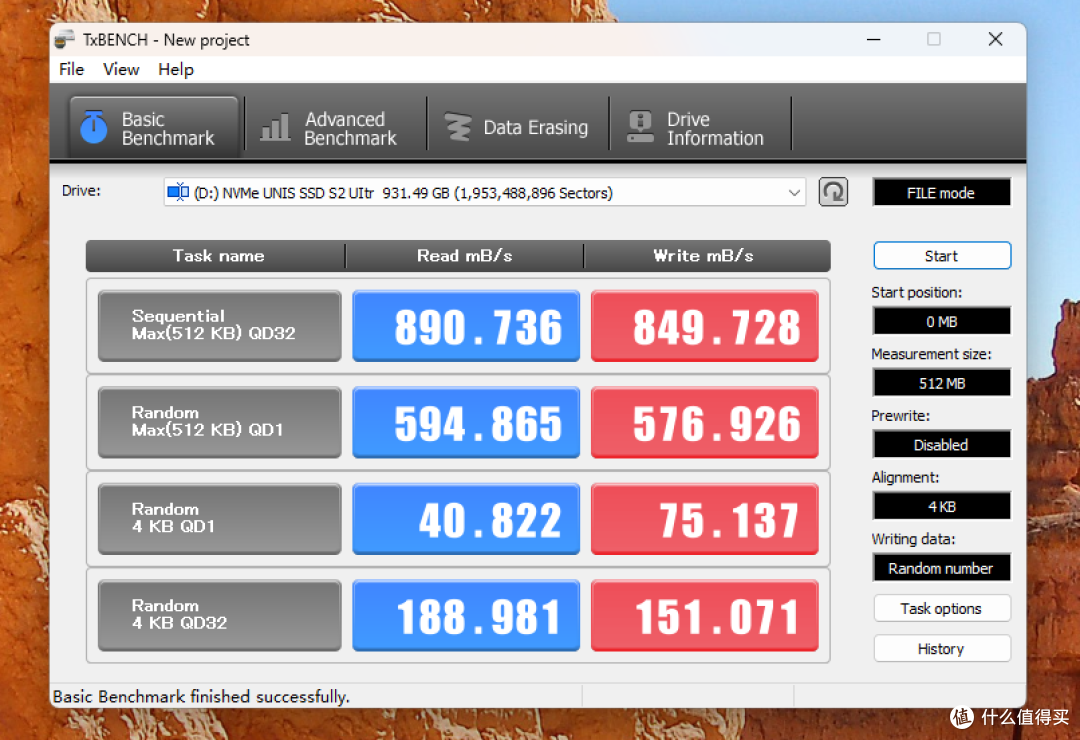Click the Read mB/s column header
1080x740 pixels.
[464, 256]
